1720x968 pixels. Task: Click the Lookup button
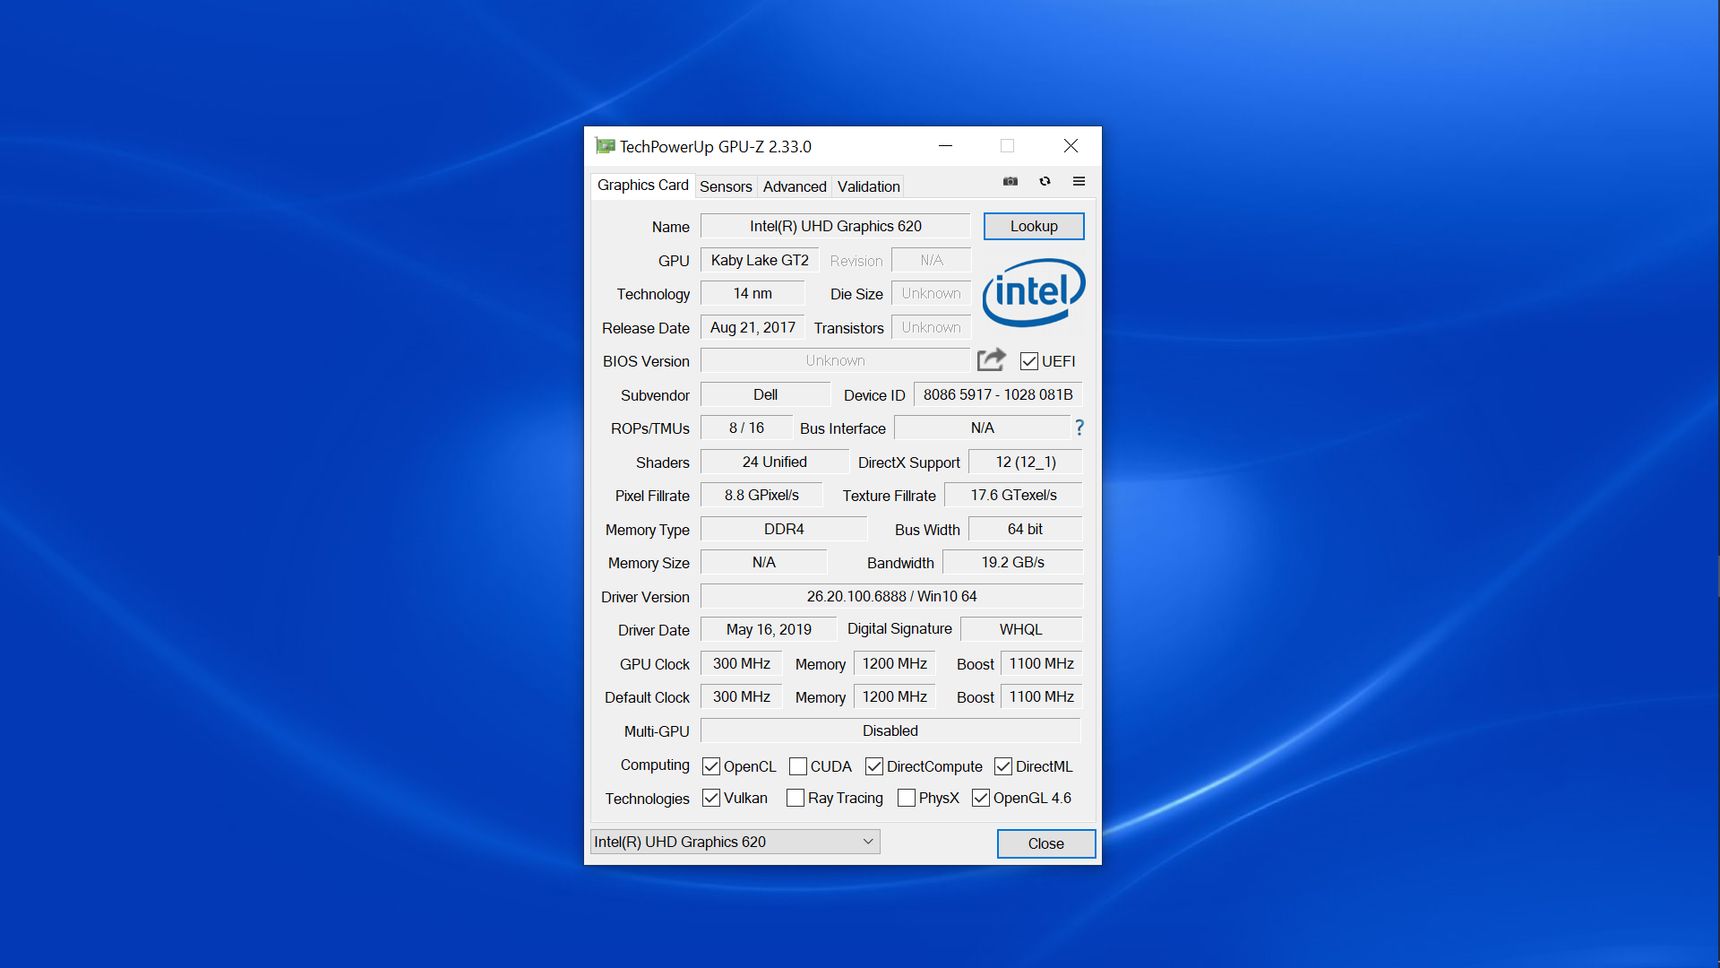[1034, 226]
